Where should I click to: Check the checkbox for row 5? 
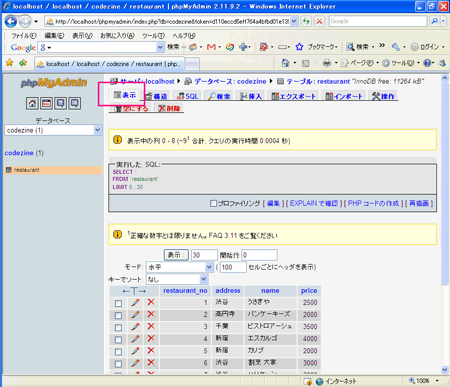point(118,352)
